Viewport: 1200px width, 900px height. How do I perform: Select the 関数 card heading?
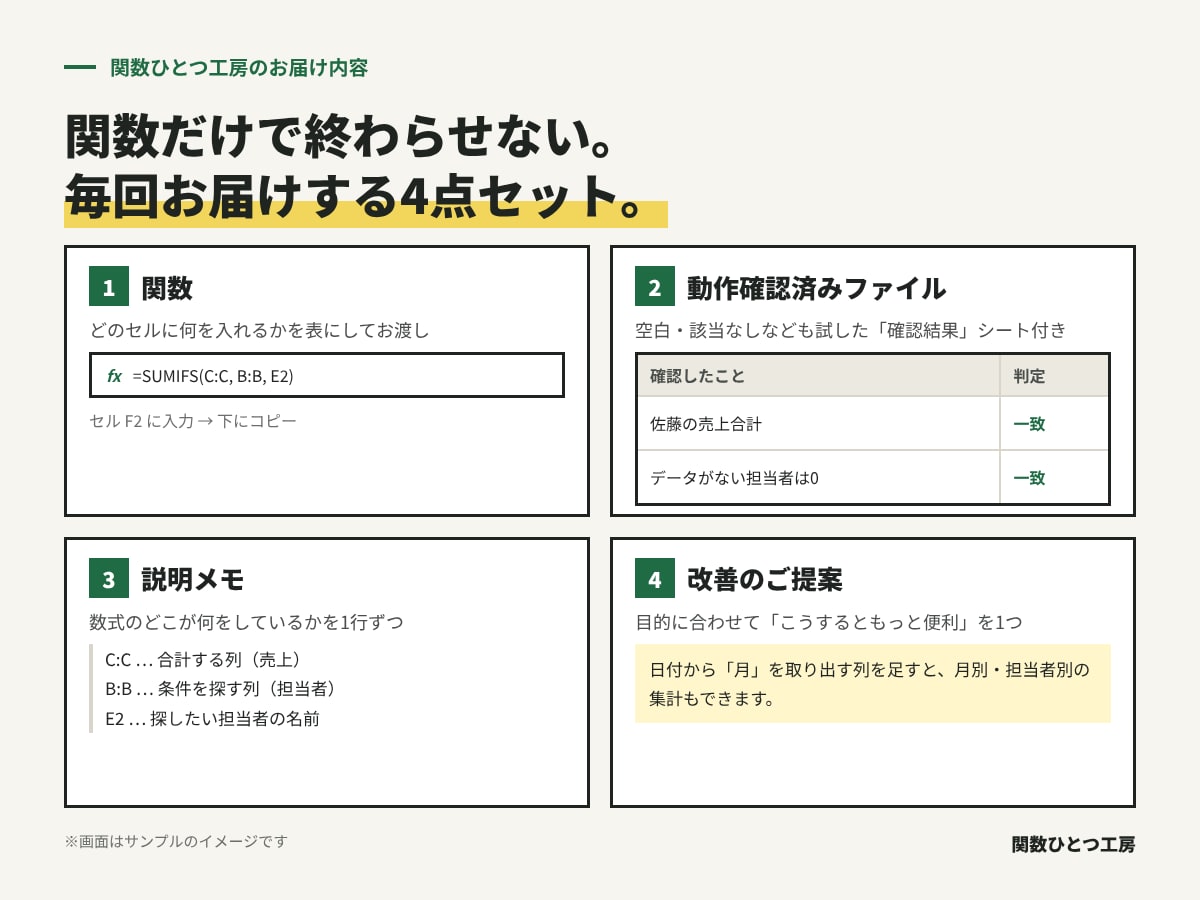167,288
